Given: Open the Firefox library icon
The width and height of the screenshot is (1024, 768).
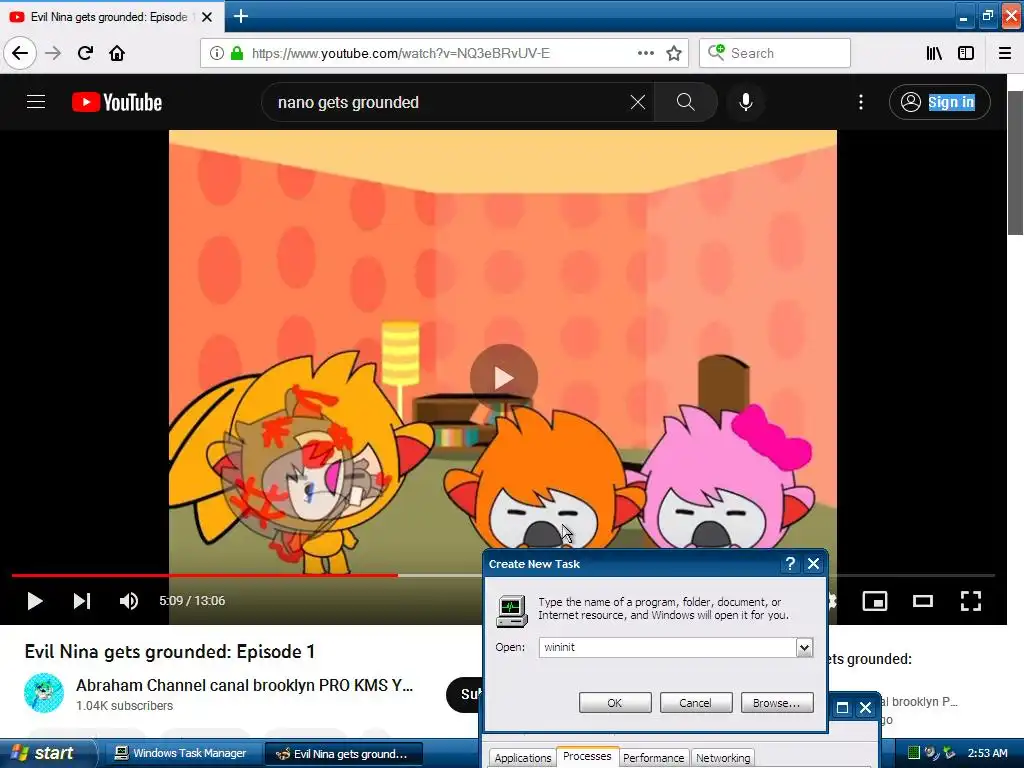Looking at the screenshot, I should 934,53.
